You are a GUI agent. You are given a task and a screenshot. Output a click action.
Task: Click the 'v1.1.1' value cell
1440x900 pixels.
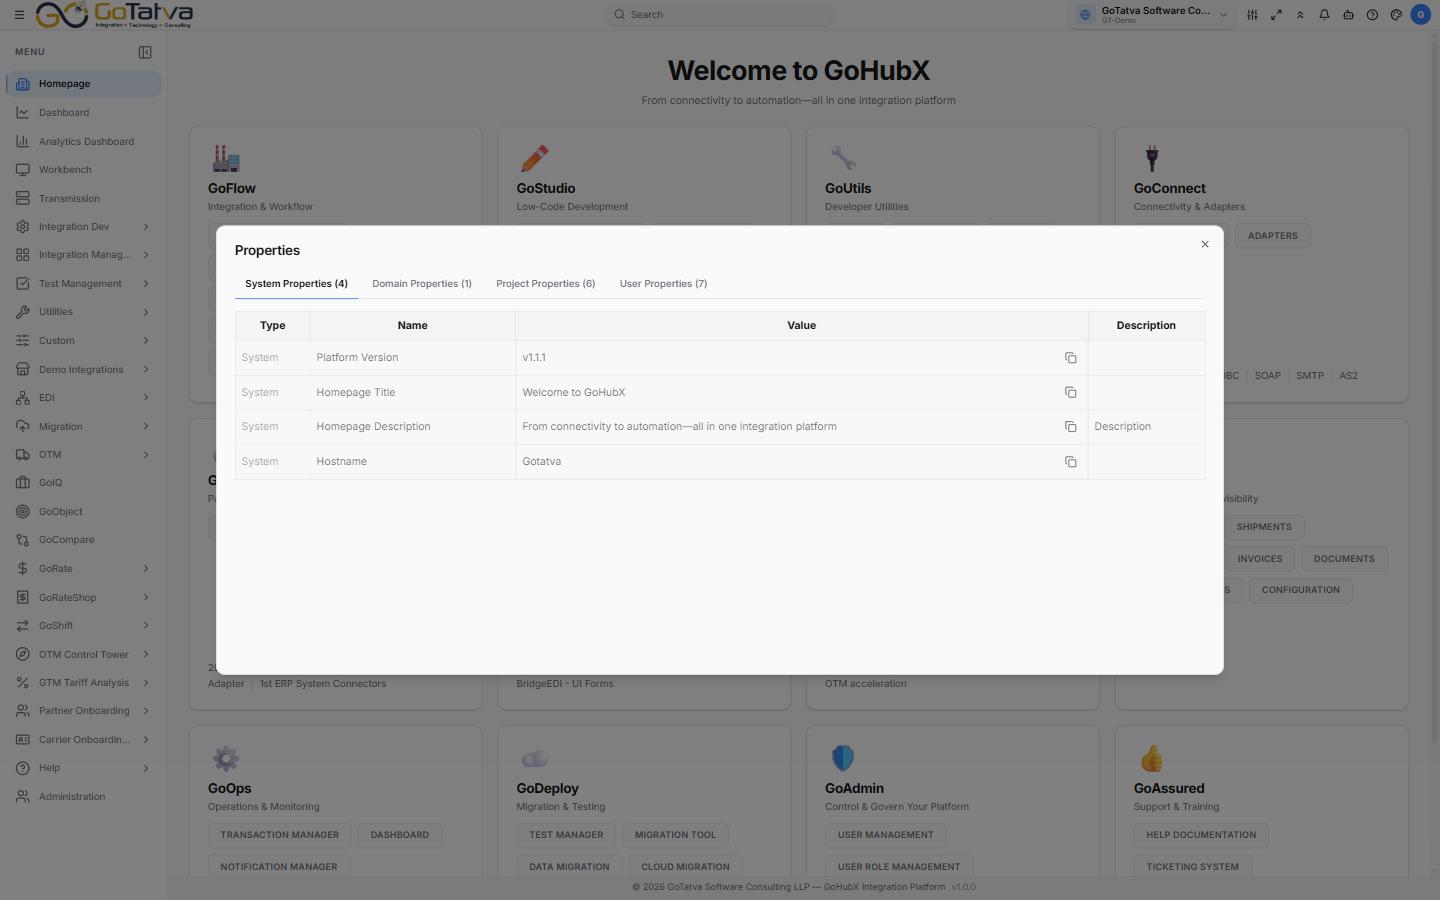tap(801, 358)
